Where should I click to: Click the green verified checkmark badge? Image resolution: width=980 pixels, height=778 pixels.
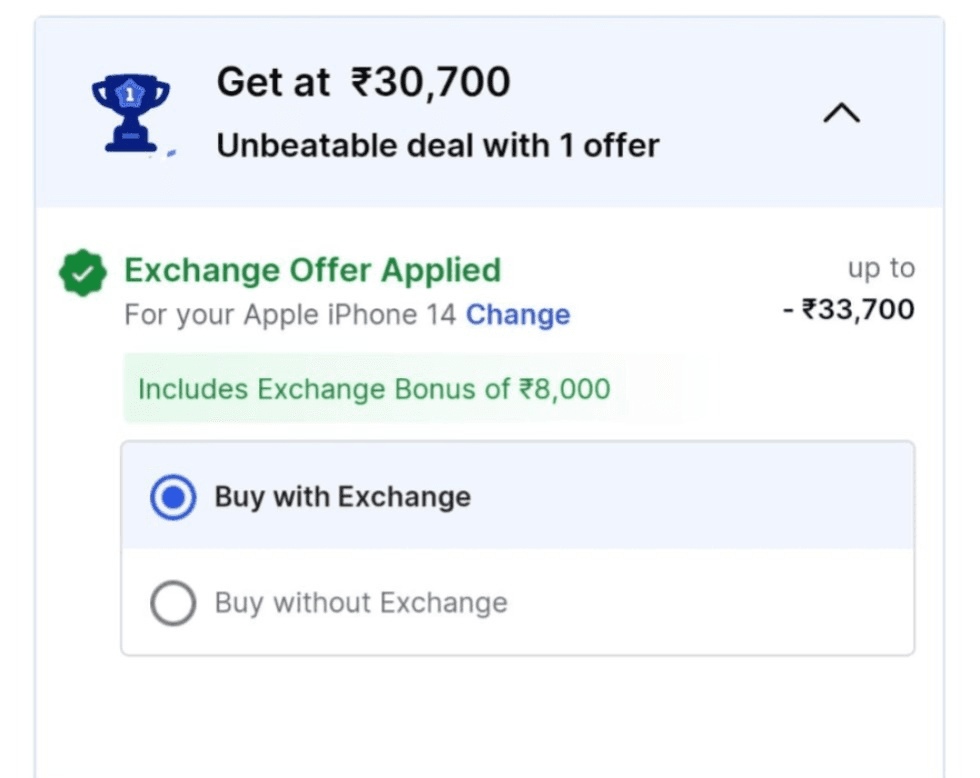tap(82, 273)
